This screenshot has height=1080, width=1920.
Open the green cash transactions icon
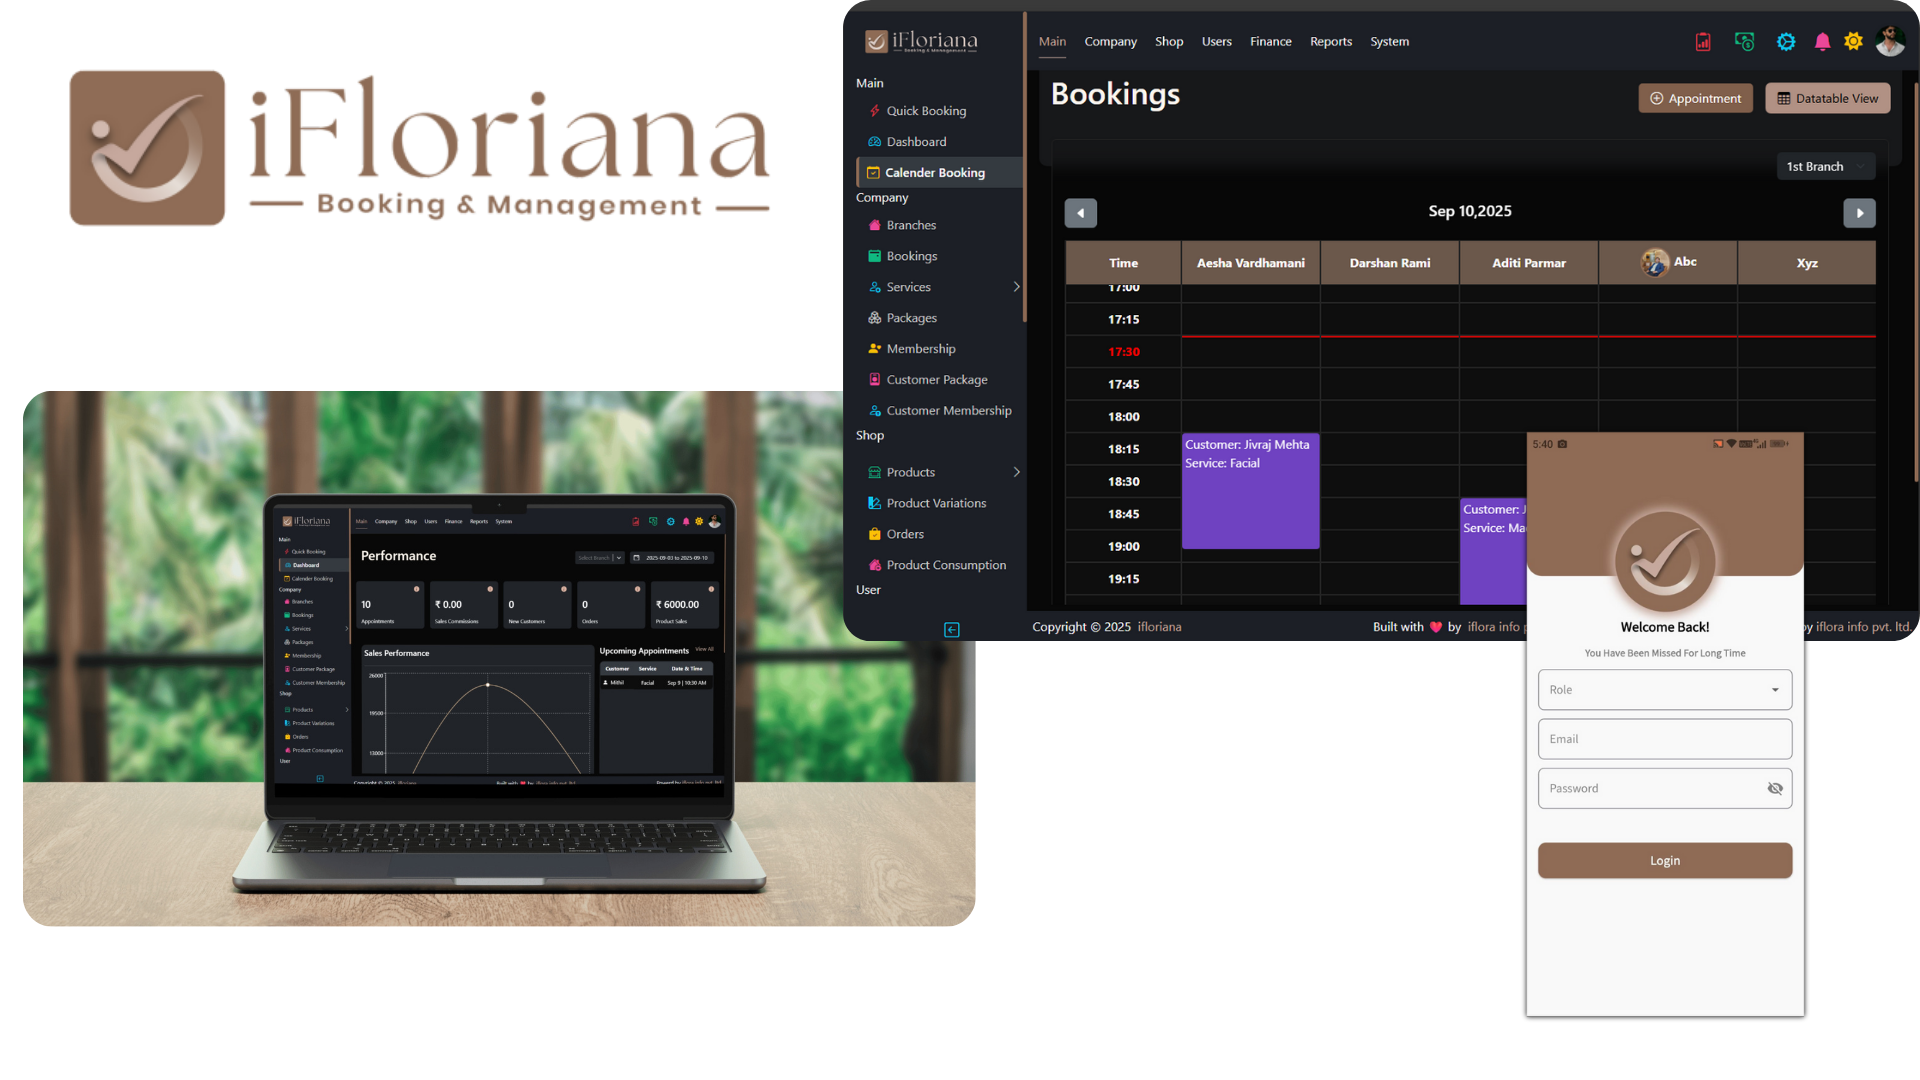(1744, 42)
